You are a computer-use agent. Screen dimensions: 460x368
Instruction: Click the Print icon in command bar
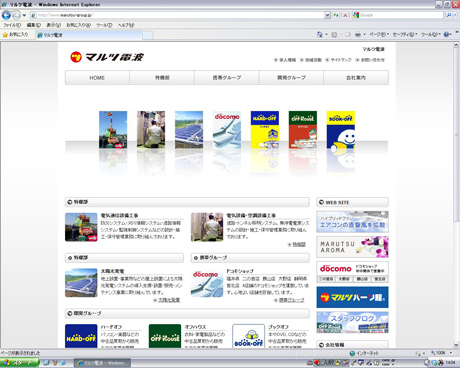click(x=358, y=34)
